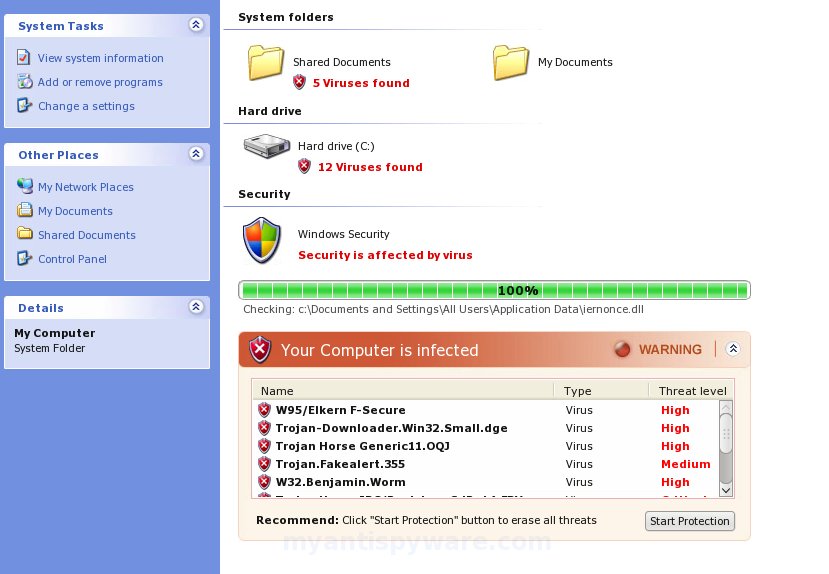This screenshot has height=574, width=829.
Task: Click the System Tasks panel title
Action: coord(61,26)
